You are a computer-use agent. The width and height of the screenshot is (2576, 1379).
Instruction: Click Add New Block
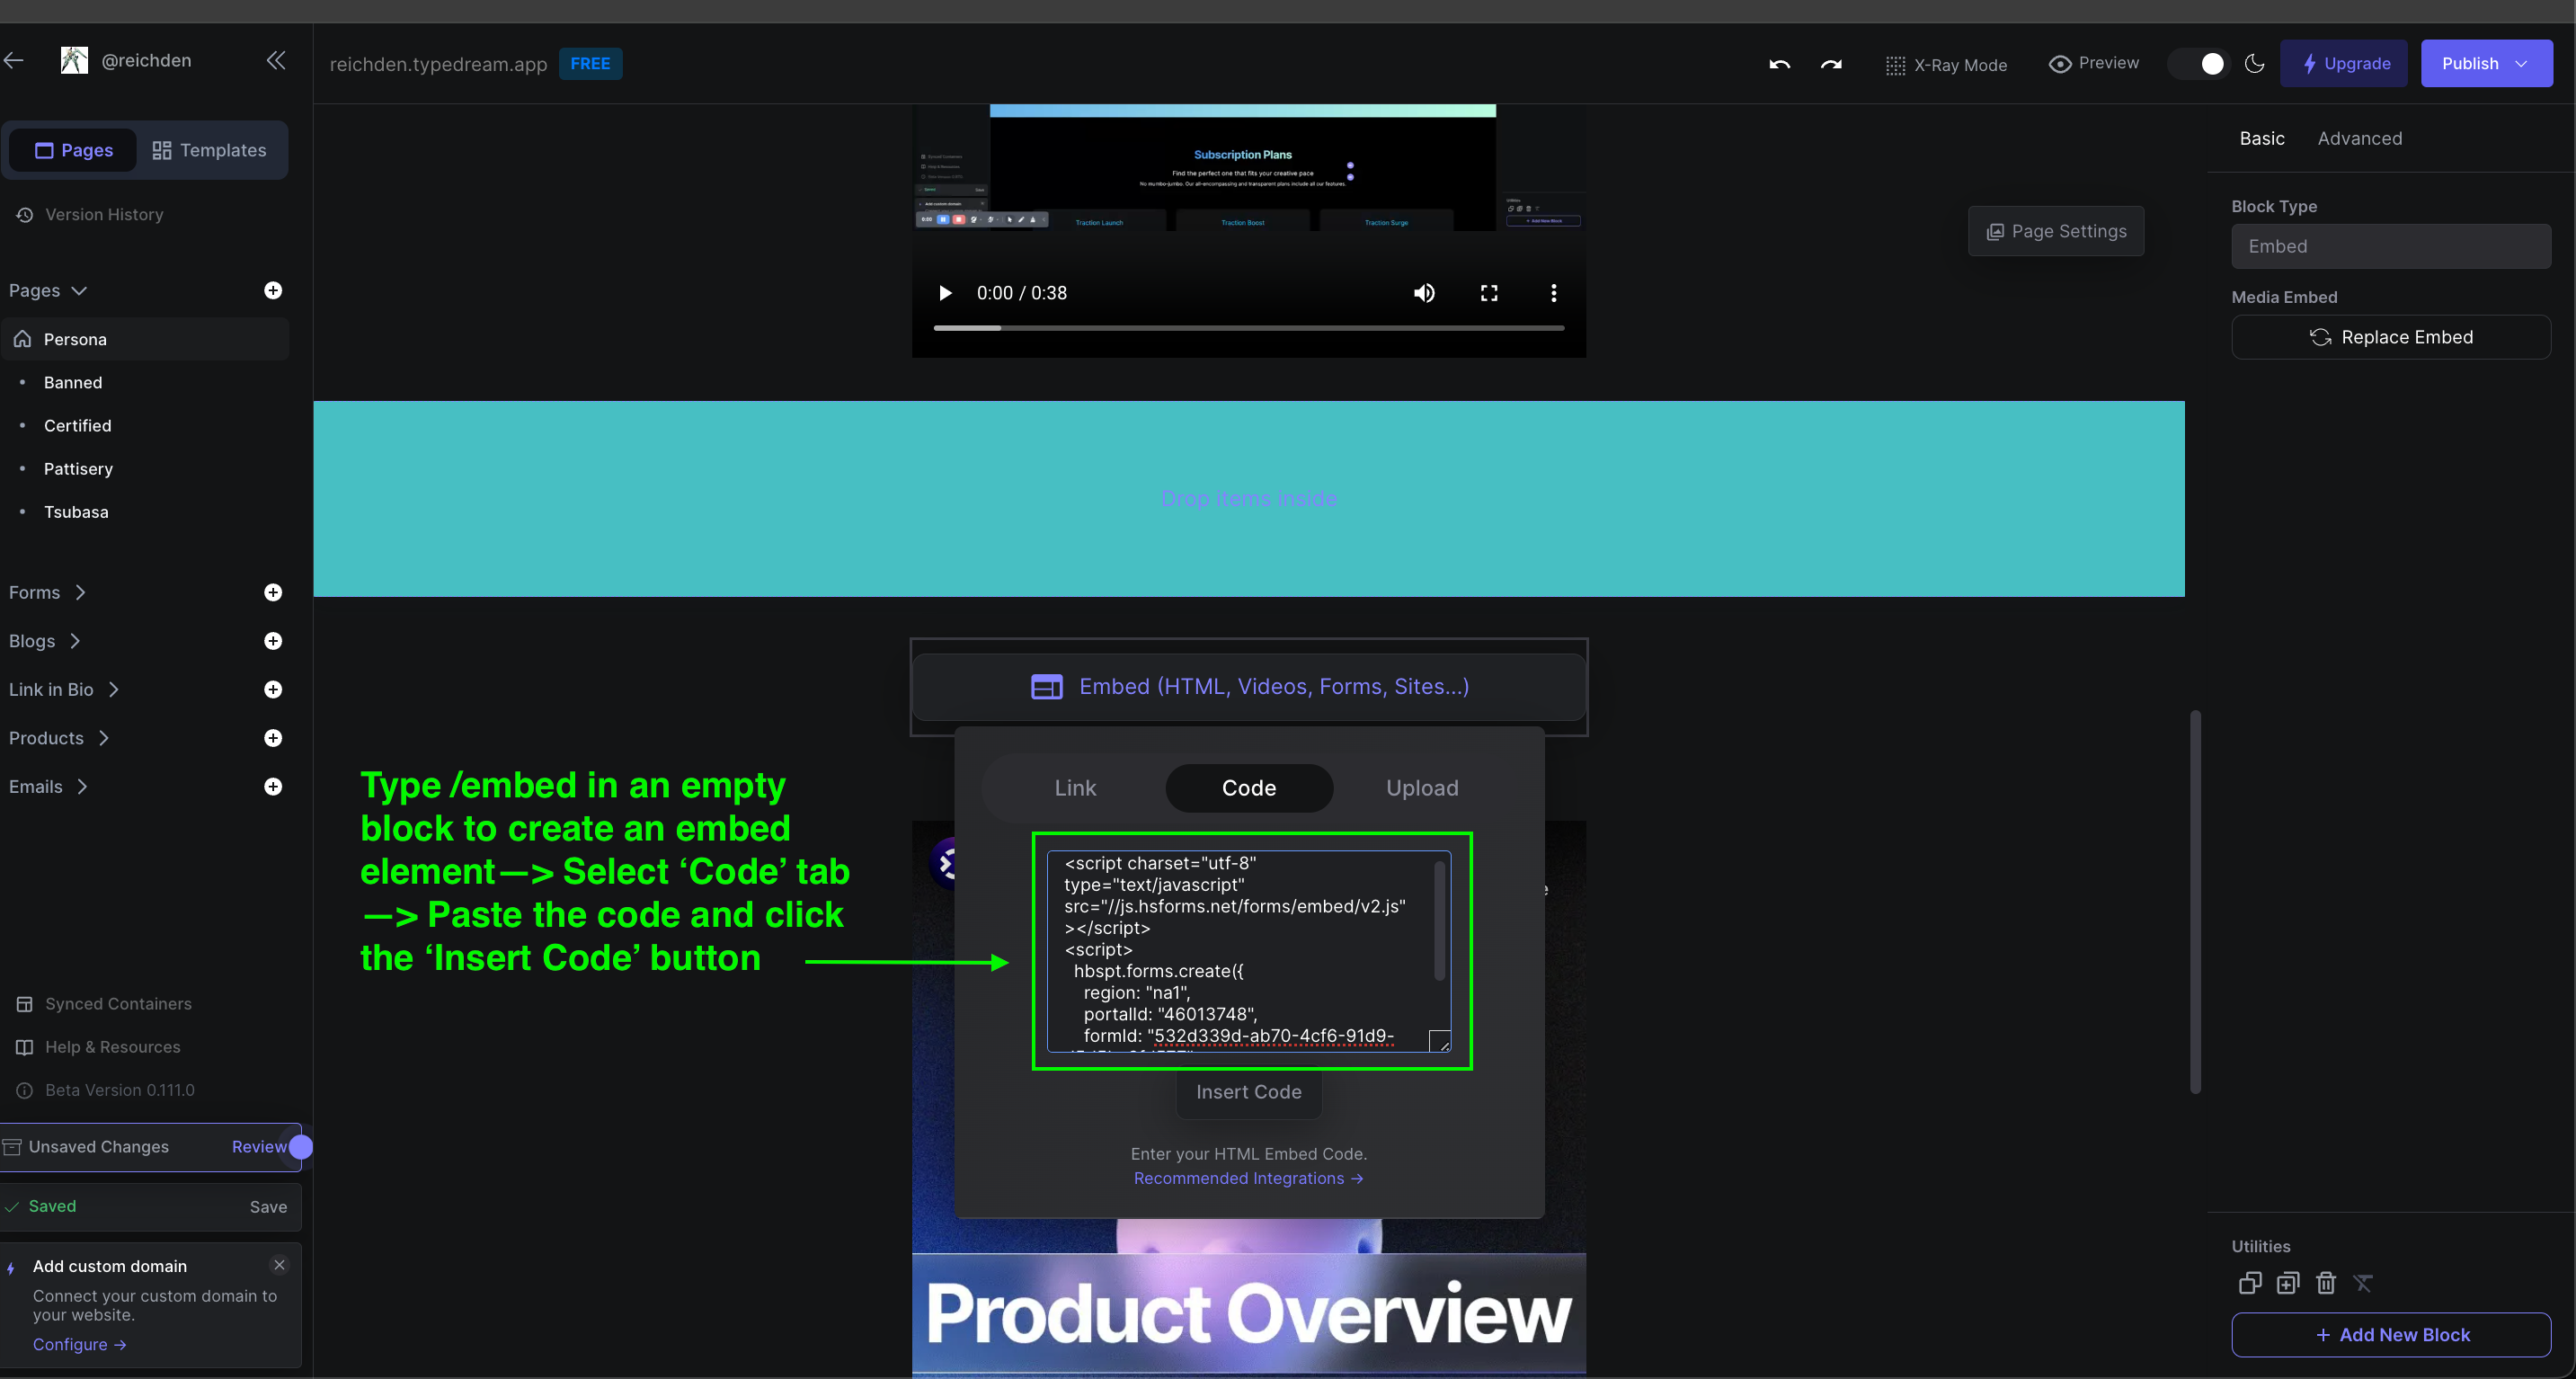[x=2391, y=1335]
